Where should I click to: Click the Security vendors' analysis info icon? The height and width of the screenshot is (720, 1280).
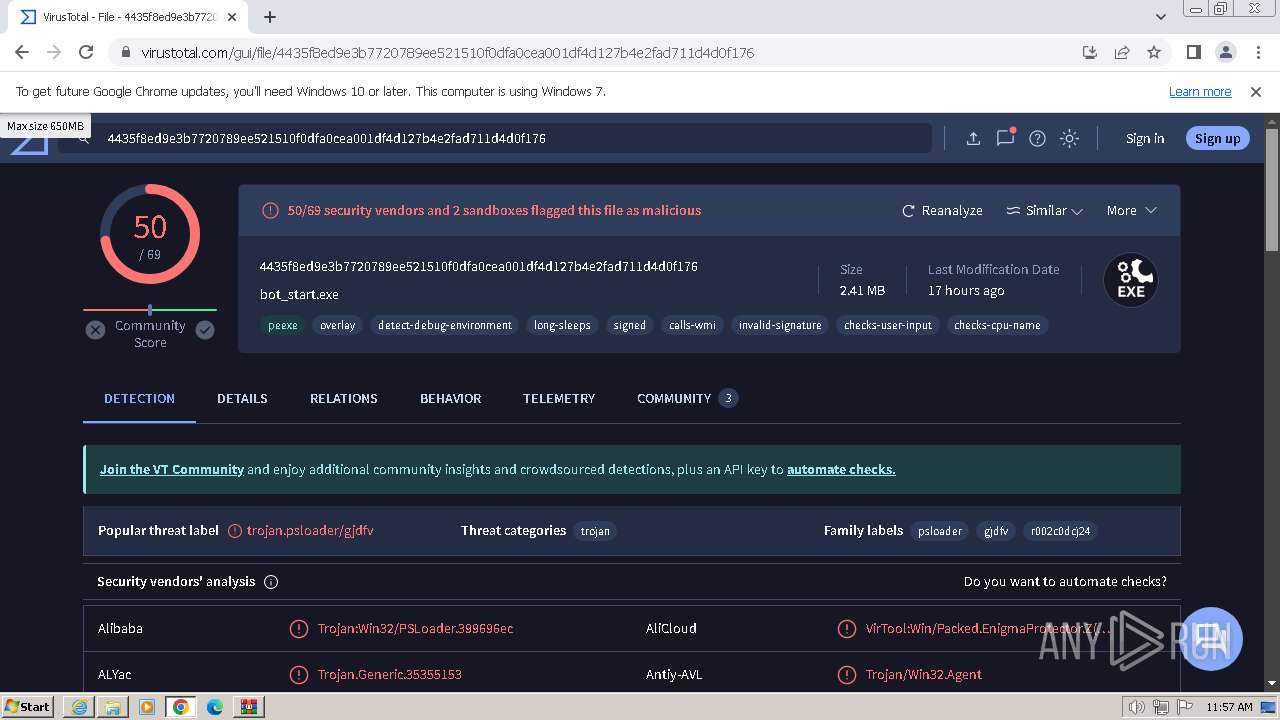(271, 582)
